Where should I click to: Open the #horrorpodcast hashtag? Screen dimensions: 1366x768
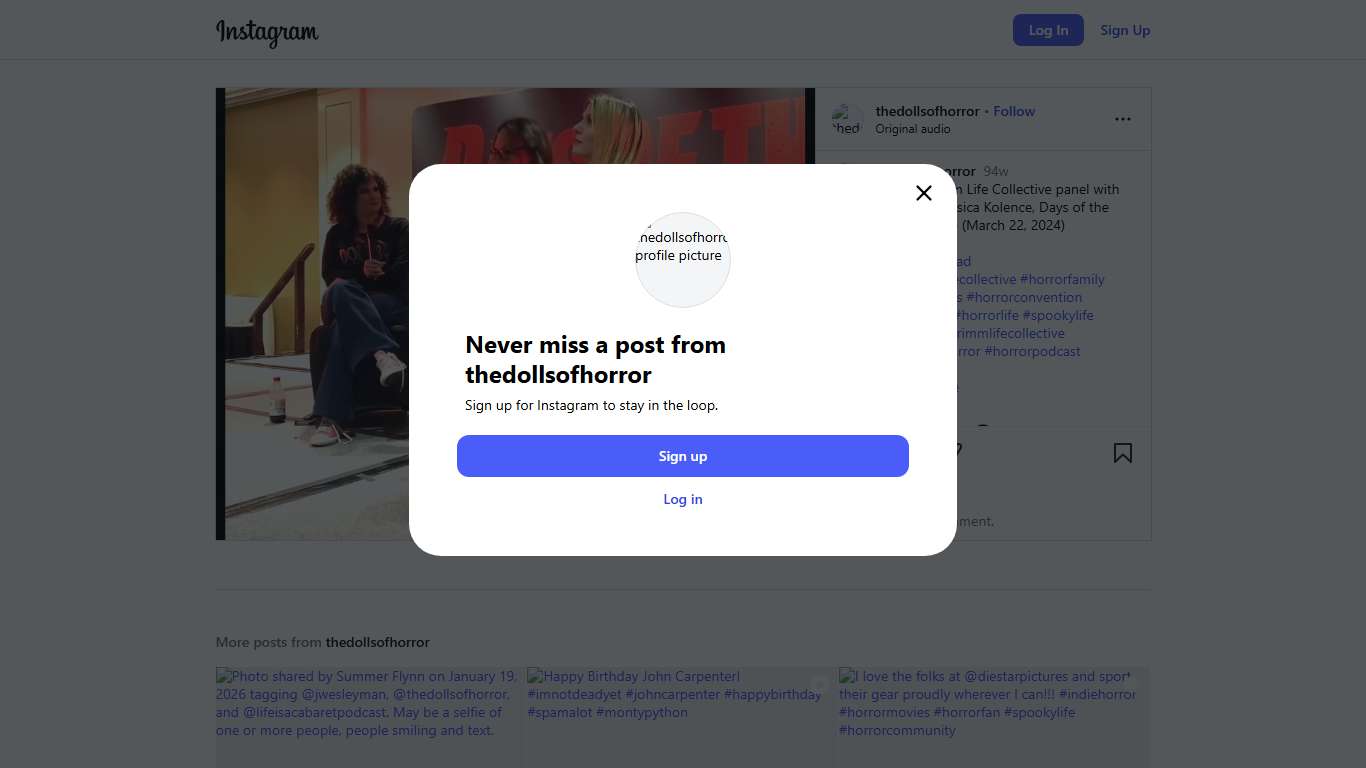pos(1032,351)
